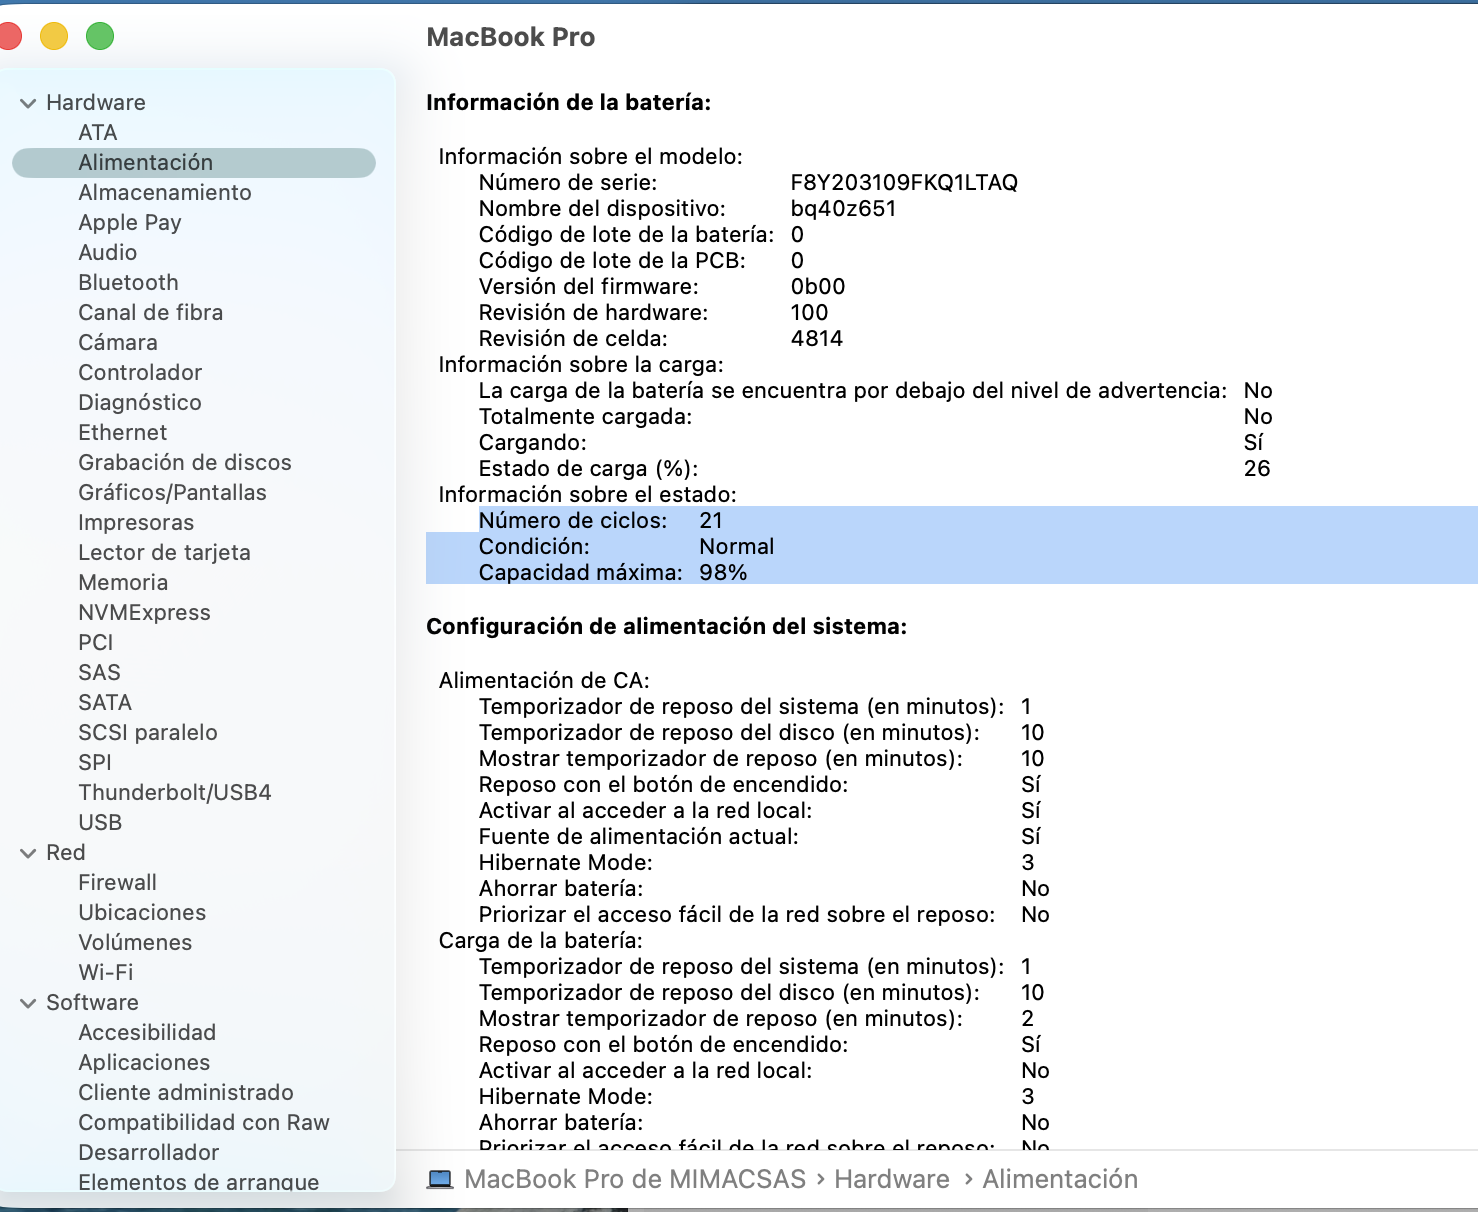The width and height of the screenshot is (1478, 1212).
Task: Click the Software category label
Action: click(92, 1003)
